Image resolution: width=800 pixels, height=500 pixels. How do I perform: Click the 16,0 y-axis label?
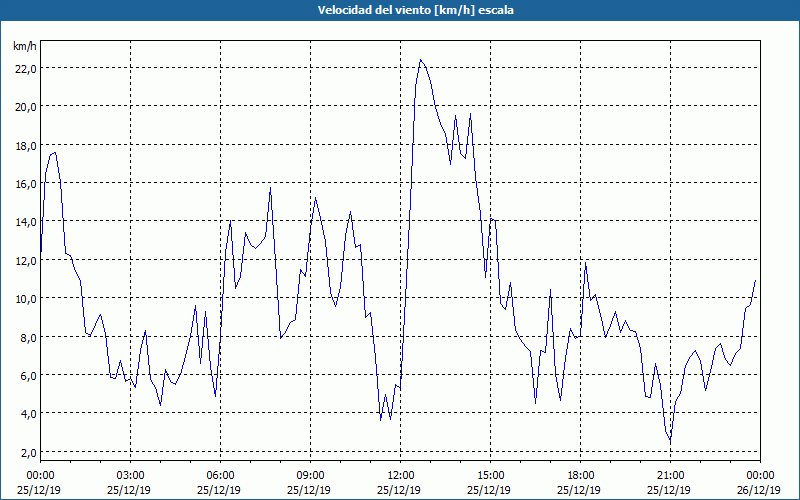coord(26,184)
